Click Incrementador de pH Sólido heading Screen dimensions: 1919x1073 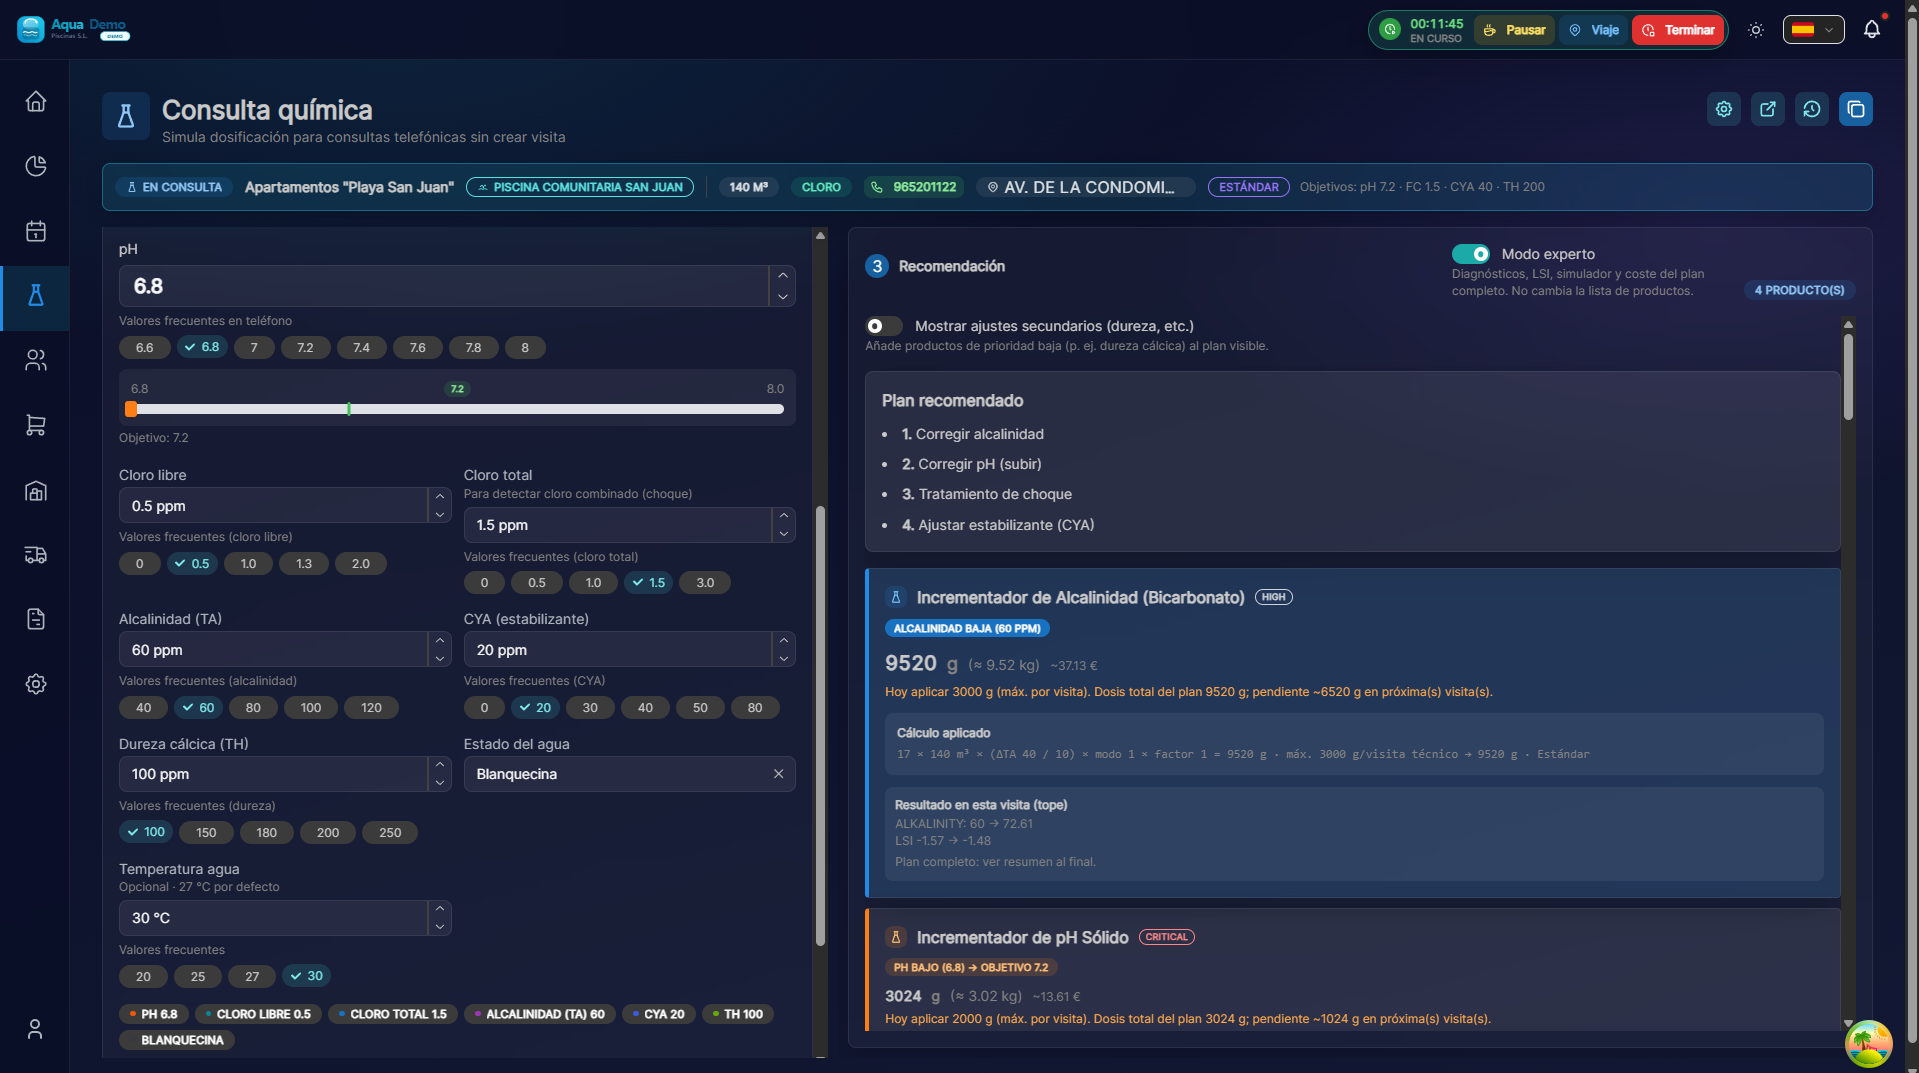coord(1022,937)
